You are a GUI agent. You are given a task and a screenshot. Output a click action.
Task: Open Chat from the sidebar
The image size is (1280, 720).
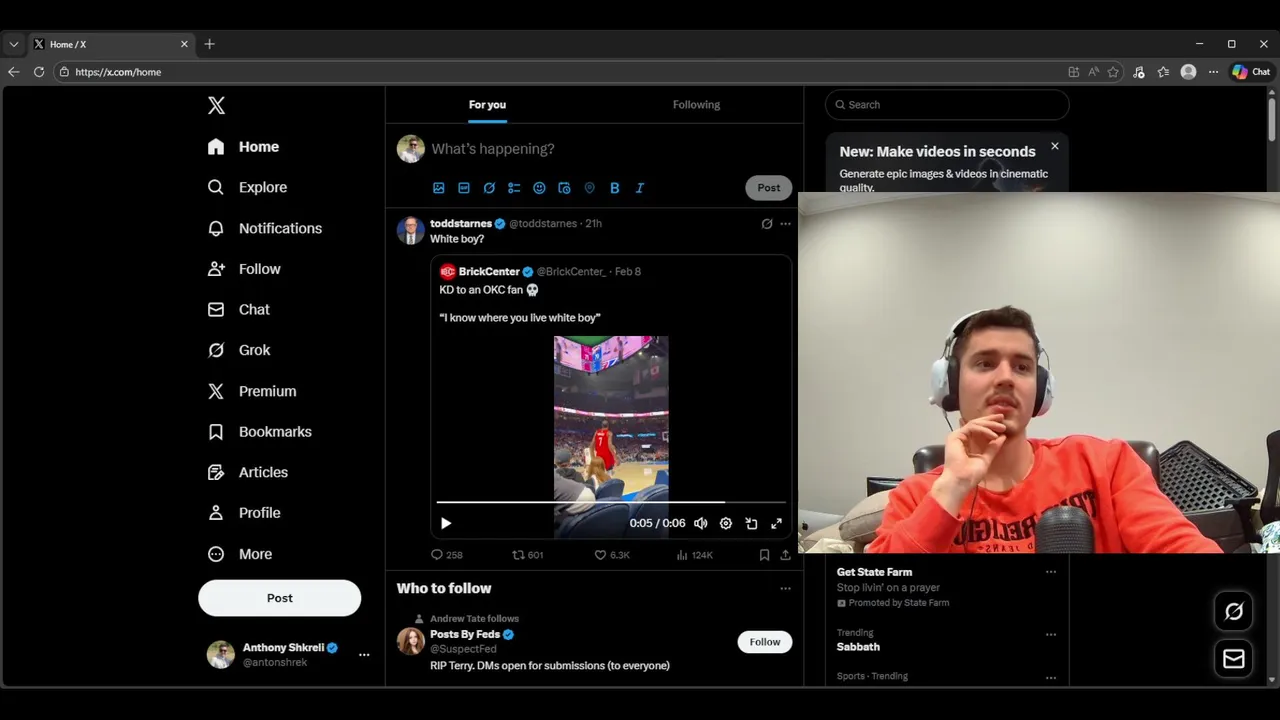pyautogui.click(x=238, y=310)
